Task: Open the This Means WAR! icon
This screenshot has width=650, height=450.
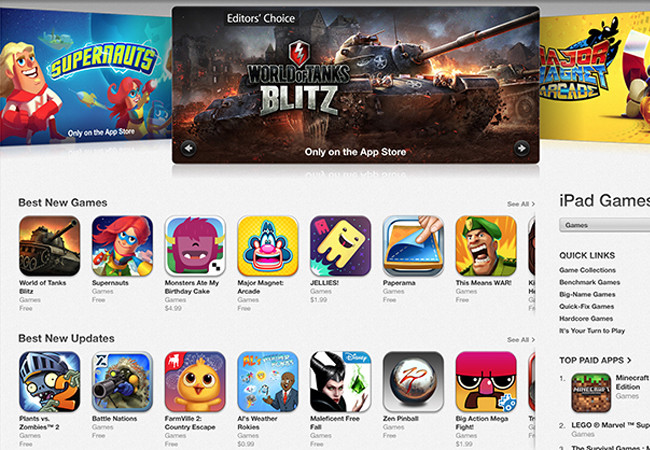Action: [486, 246]
